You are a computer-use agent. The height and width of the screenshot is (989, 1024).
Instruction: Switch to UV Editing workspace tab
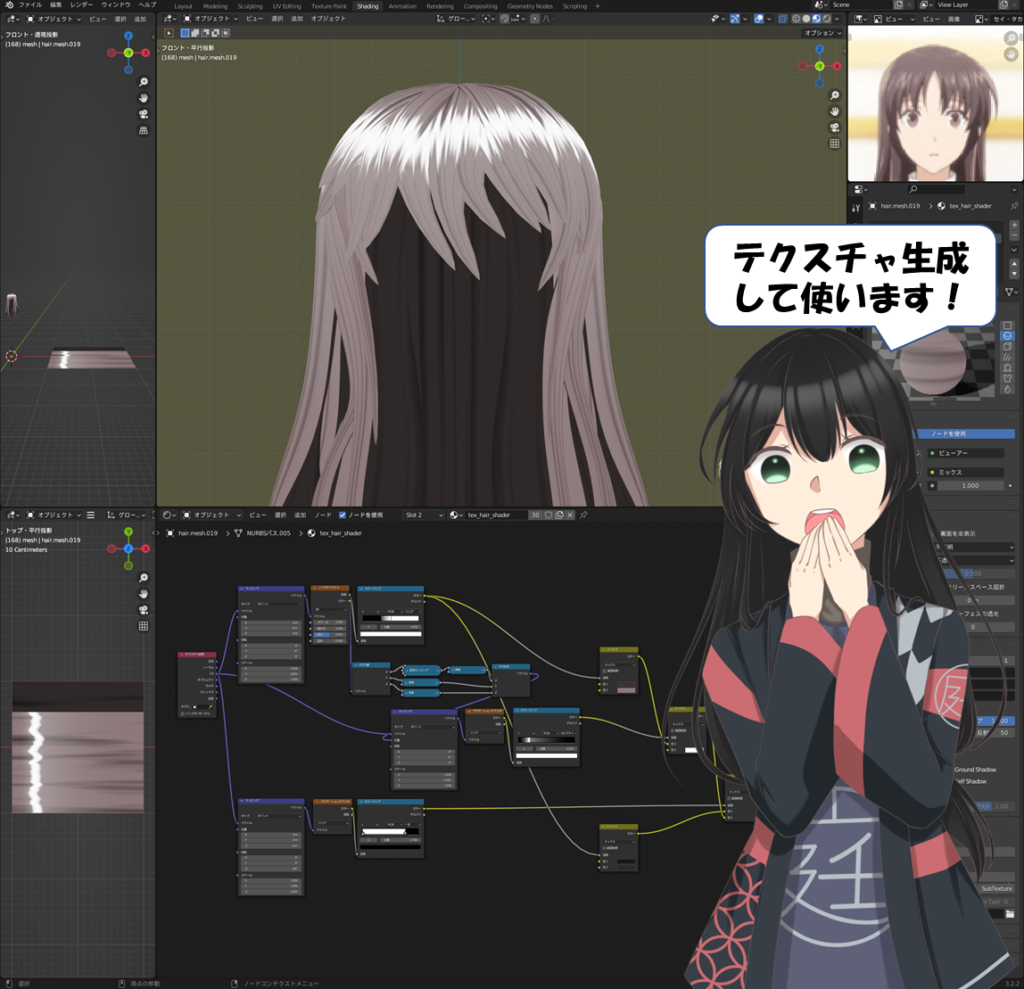tap(287, 6)
